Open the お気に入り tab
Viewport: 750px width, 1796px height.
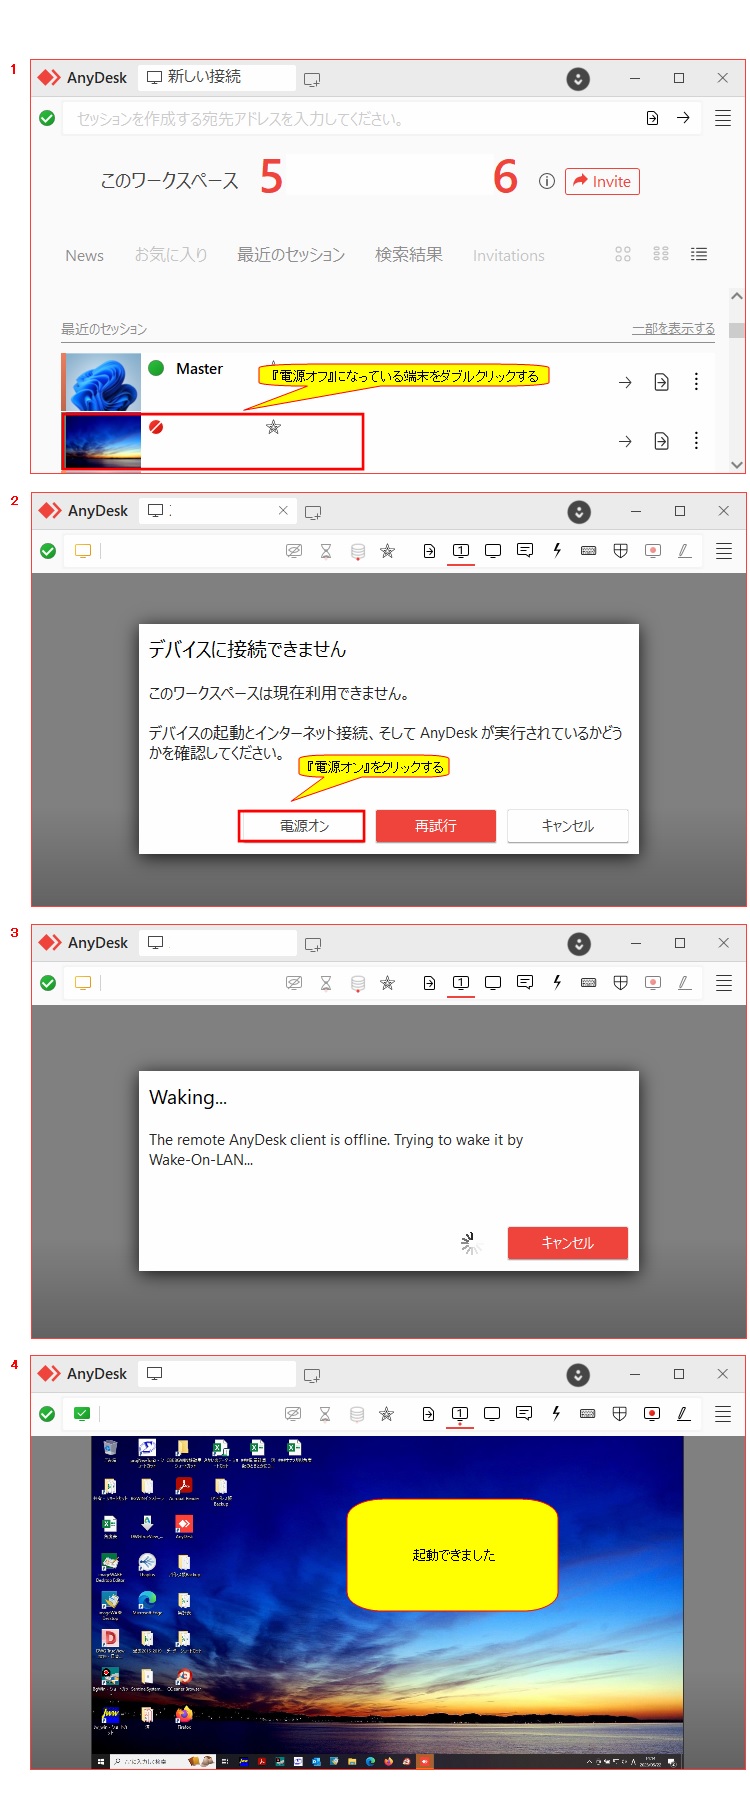click(x=171, y=255)
